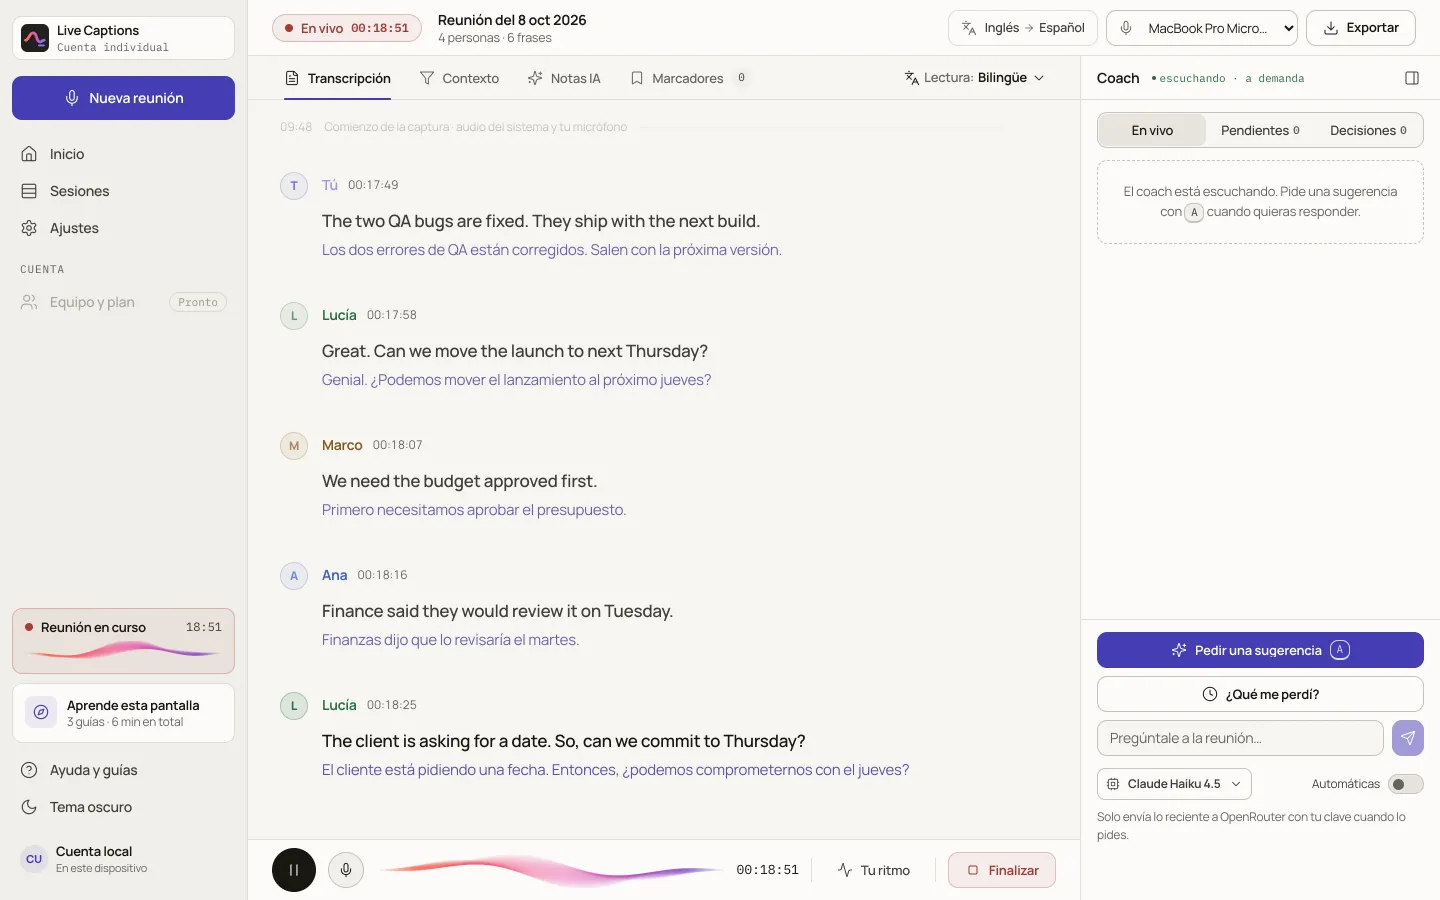The image size is (1440, 900).
Task: Select the Pendientes coach segment
Action: (1260, 130)
